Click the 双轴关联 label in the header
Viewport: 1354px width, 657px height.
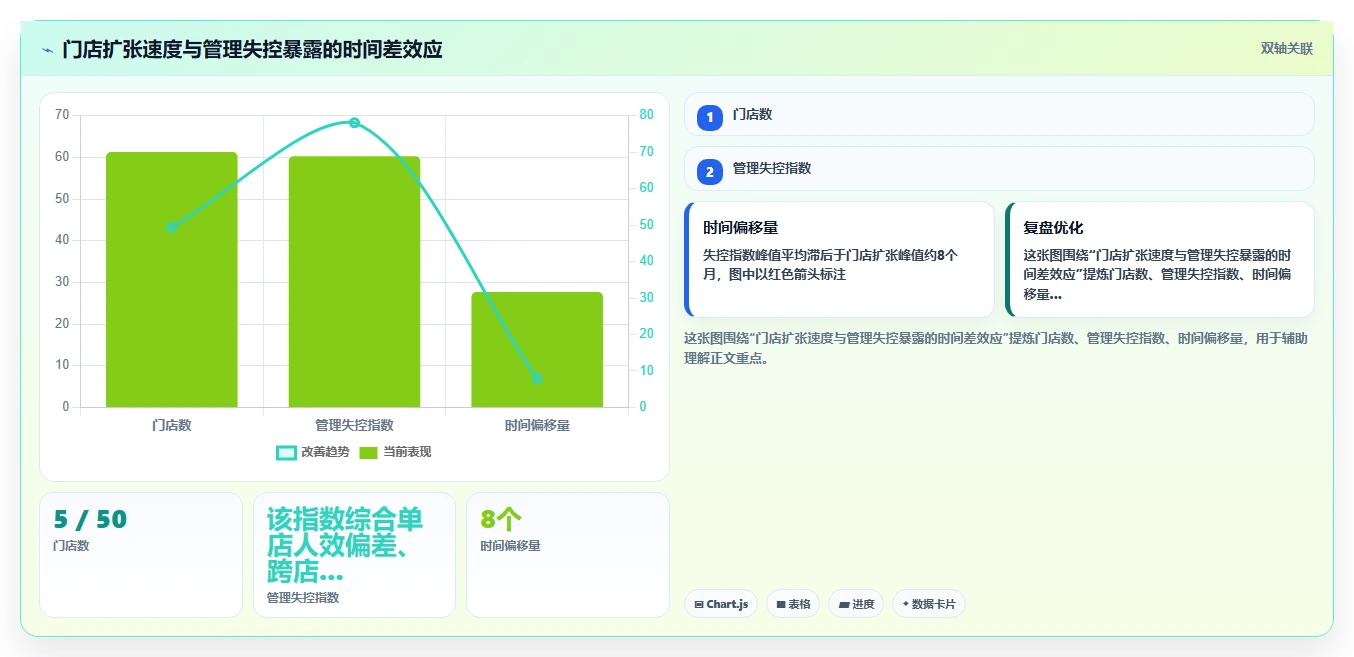click(x=1286, y=49)
